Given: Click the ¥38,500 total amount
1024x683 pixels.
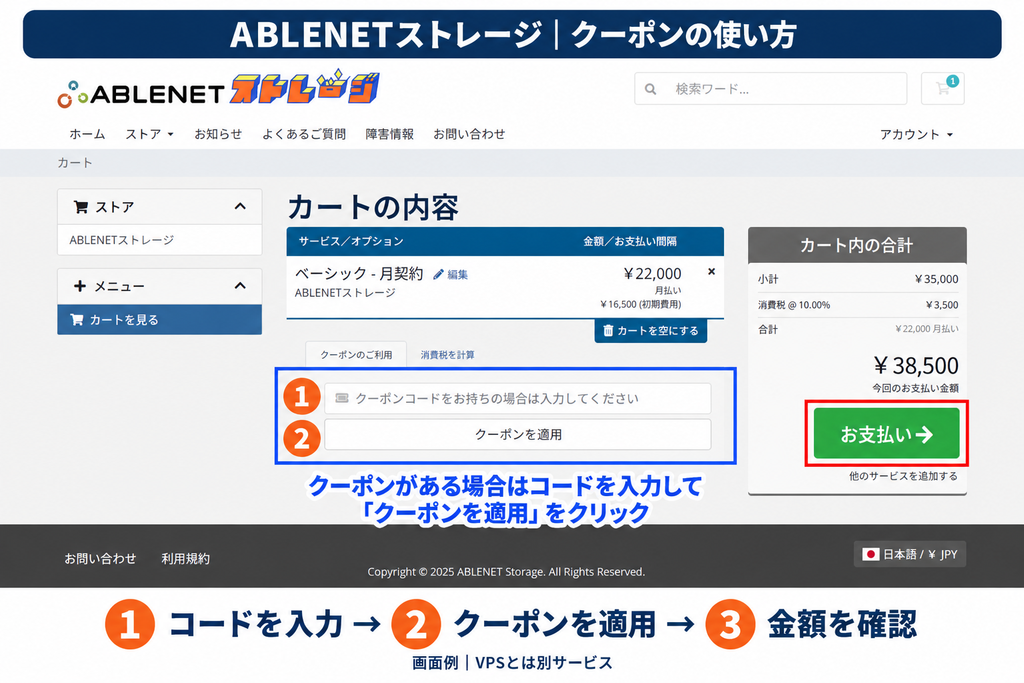Looking at the screenshot, I should click(916, 365).
